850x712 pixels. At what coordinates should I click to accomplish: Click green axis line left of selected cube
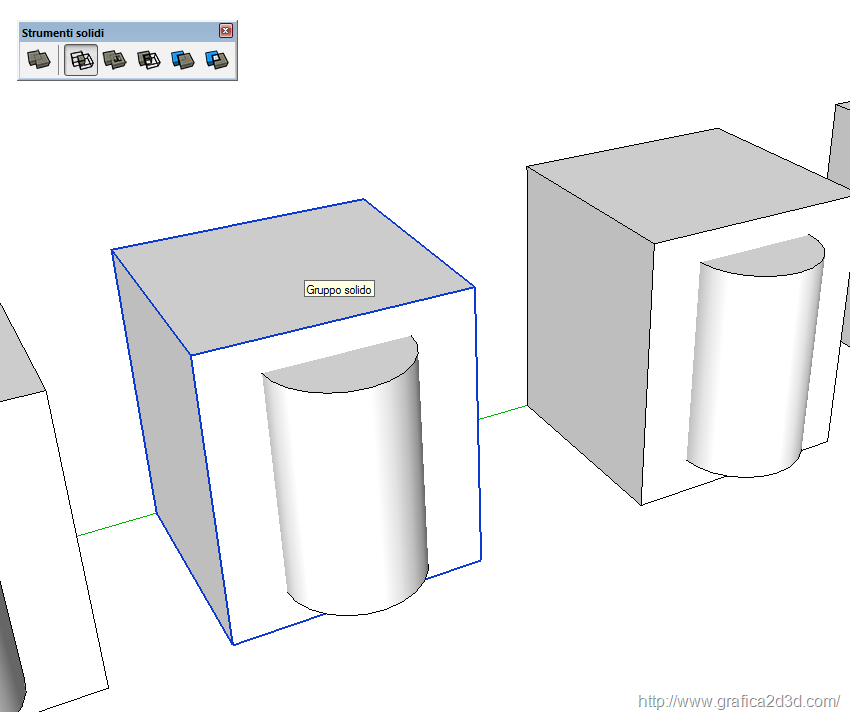(115, 526)
